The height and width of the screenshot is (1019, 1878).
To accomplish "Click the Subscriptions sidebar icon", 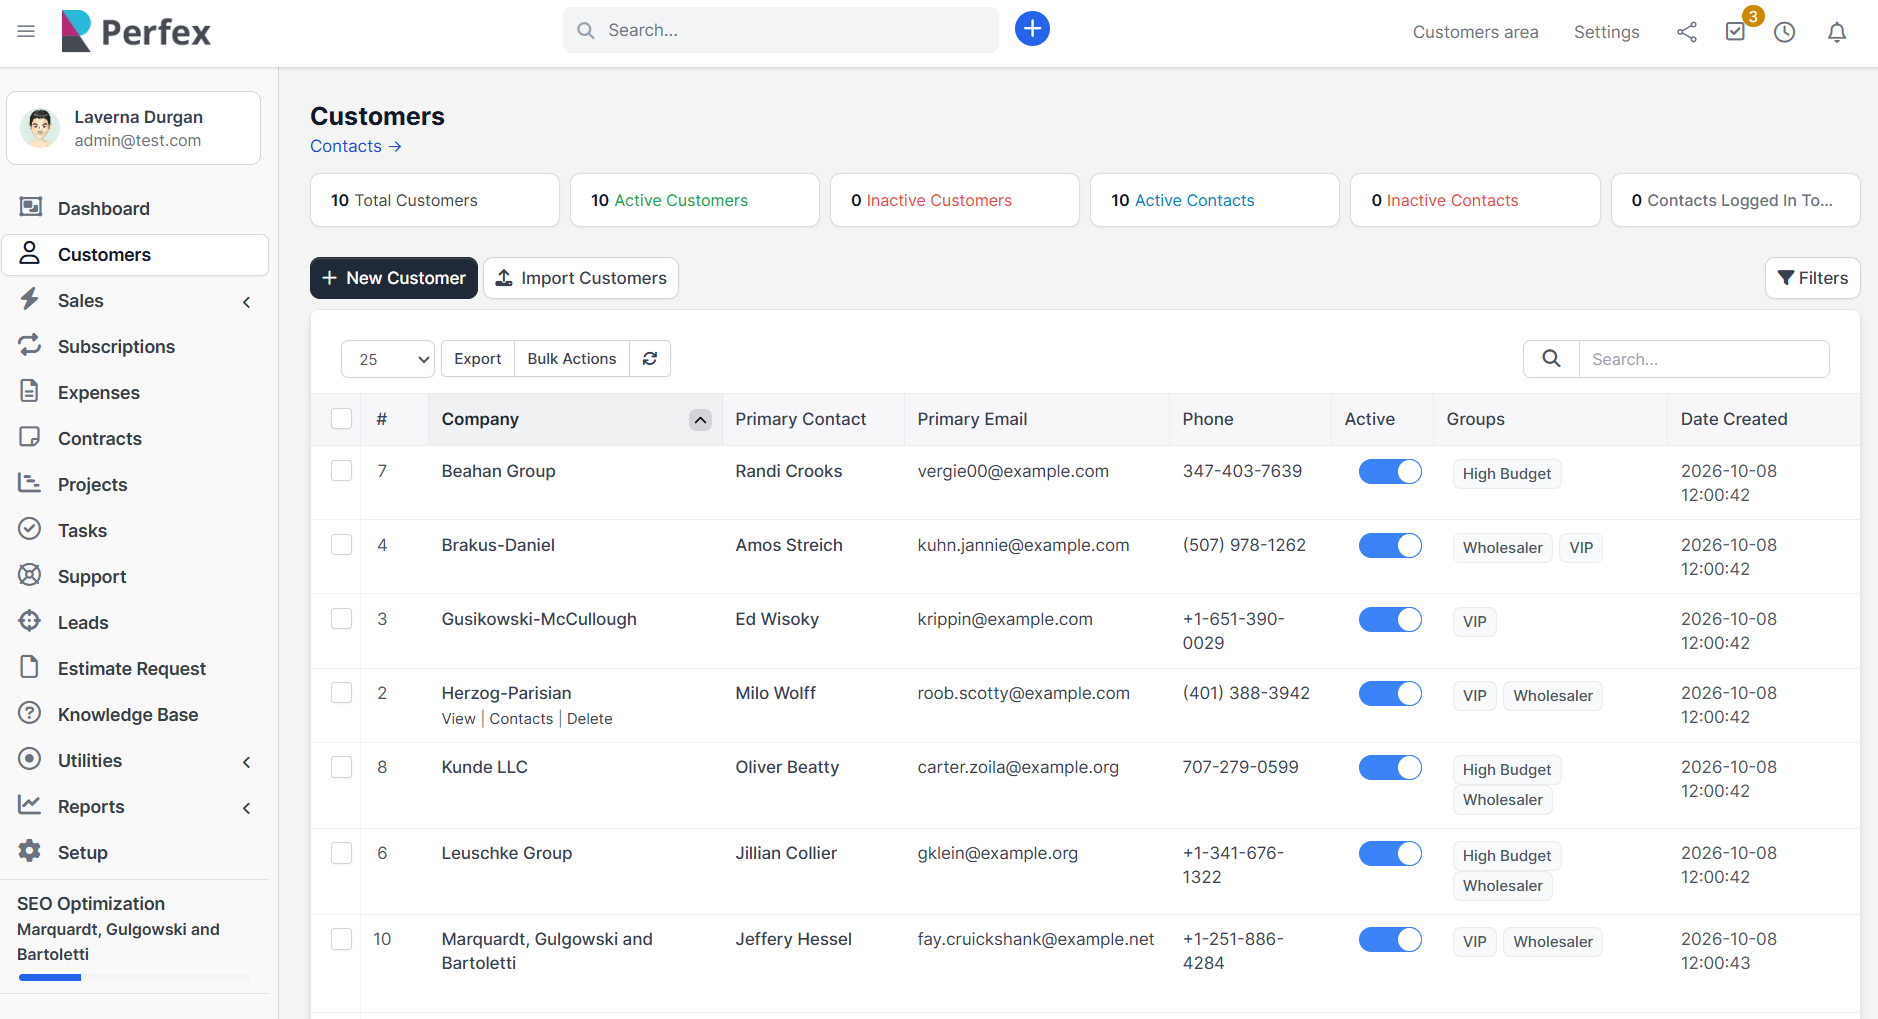I will pos(30,345).
